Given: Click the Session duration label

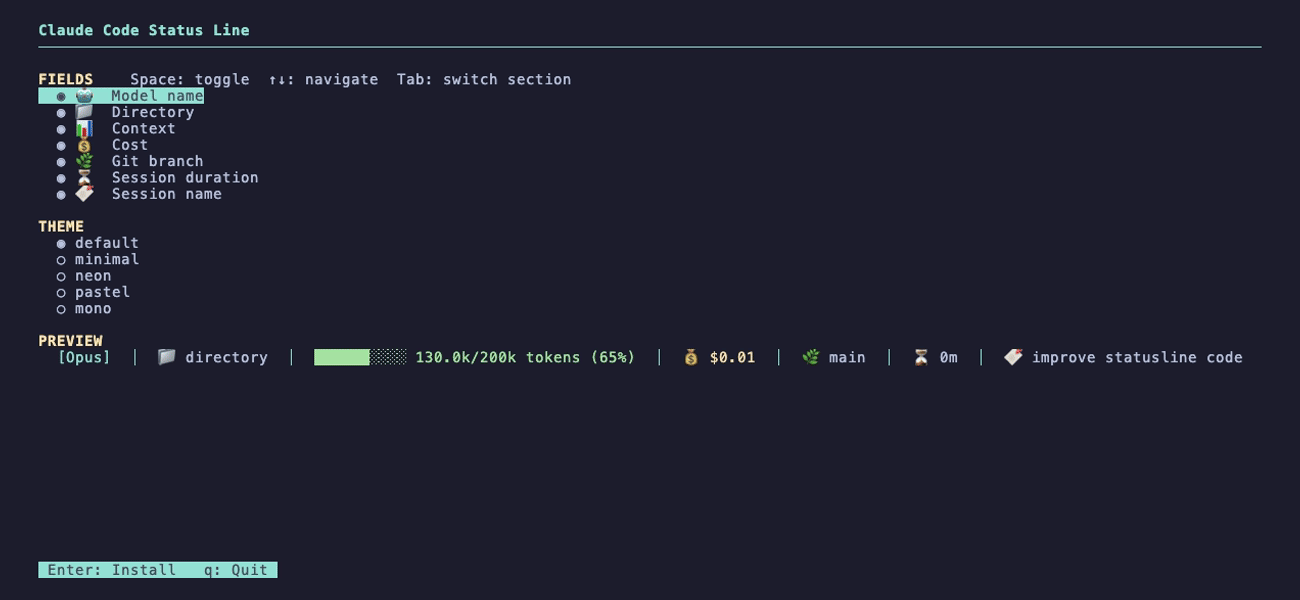Looking at the screenshot, I should pyautogui.click(x=185, y=177).
